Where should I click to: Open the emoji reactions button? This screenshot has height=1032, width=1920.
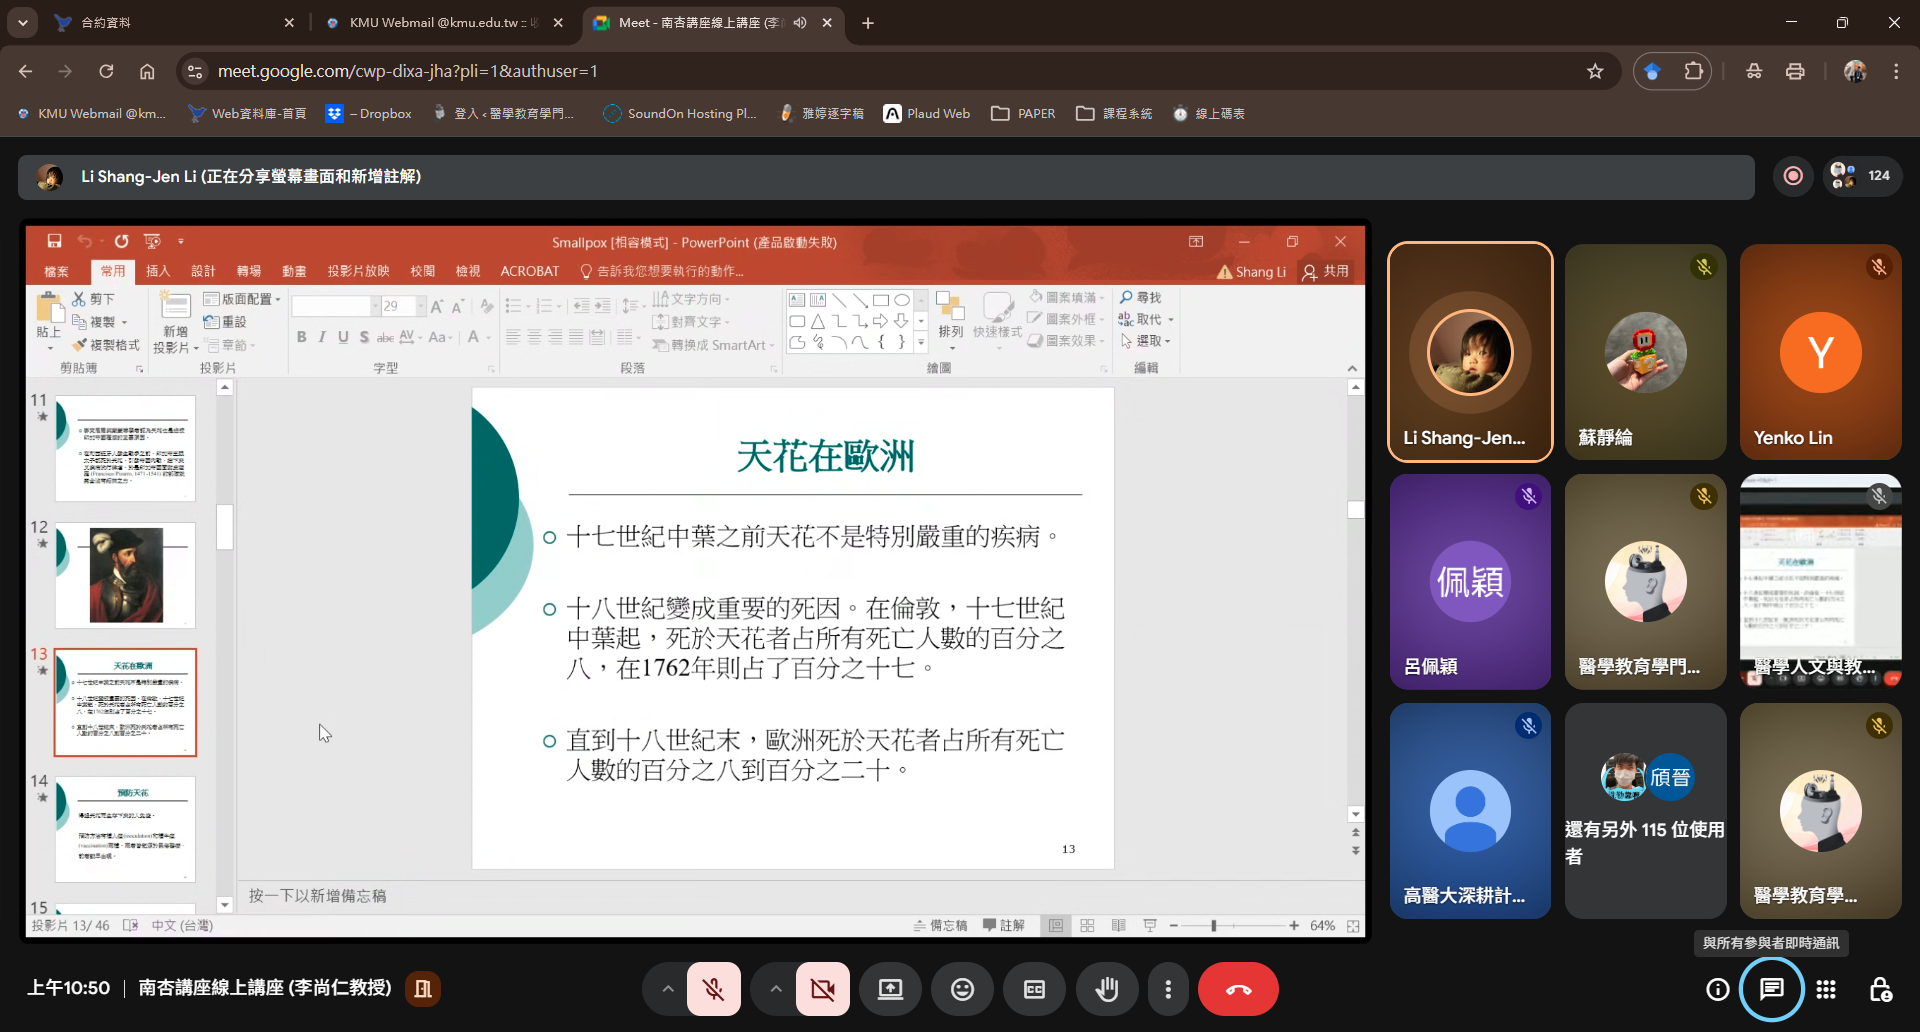click(962, 989)
